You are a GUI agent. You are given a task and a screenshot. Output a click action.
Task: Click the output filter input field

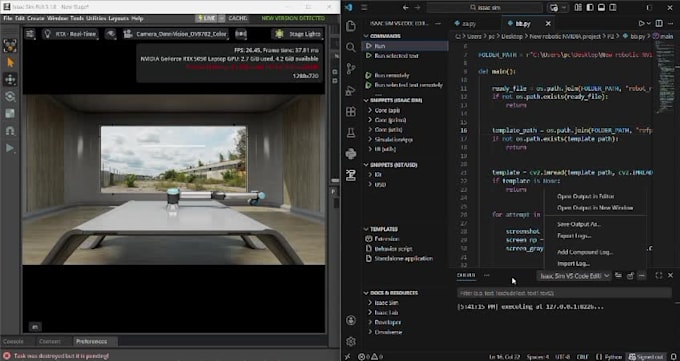coord(564,293)
